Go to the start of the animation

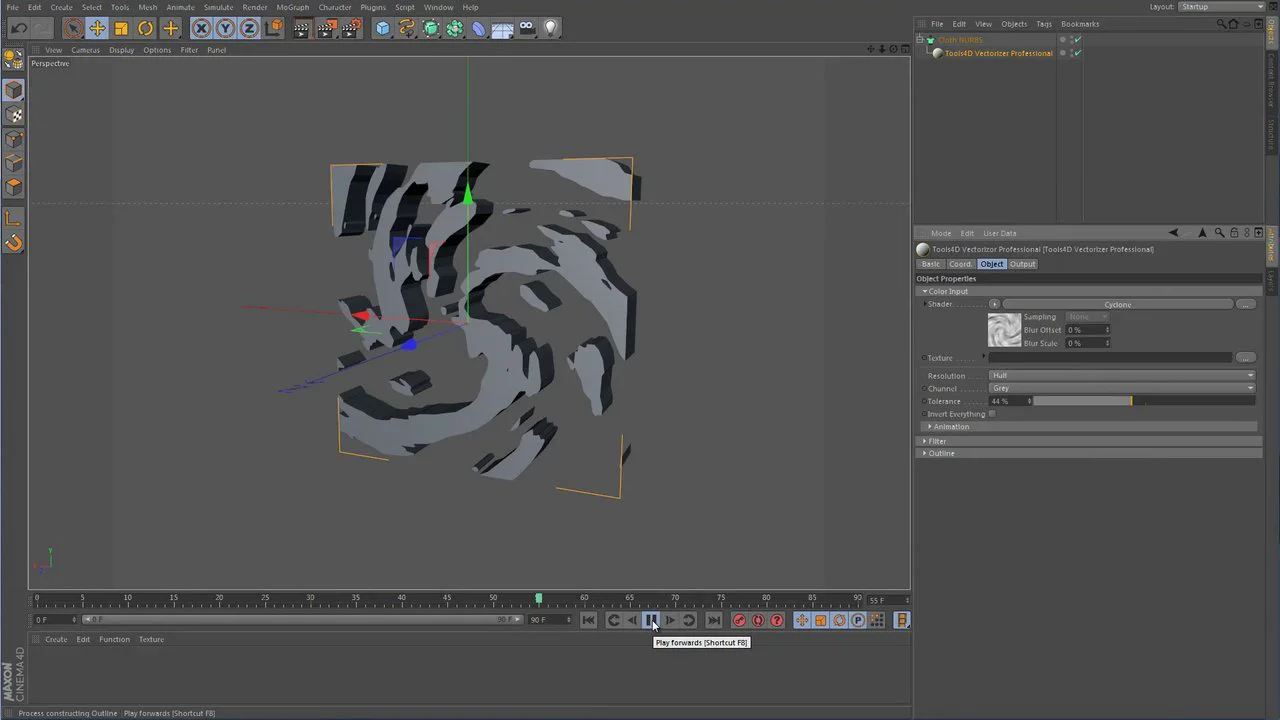coord(589,621)
